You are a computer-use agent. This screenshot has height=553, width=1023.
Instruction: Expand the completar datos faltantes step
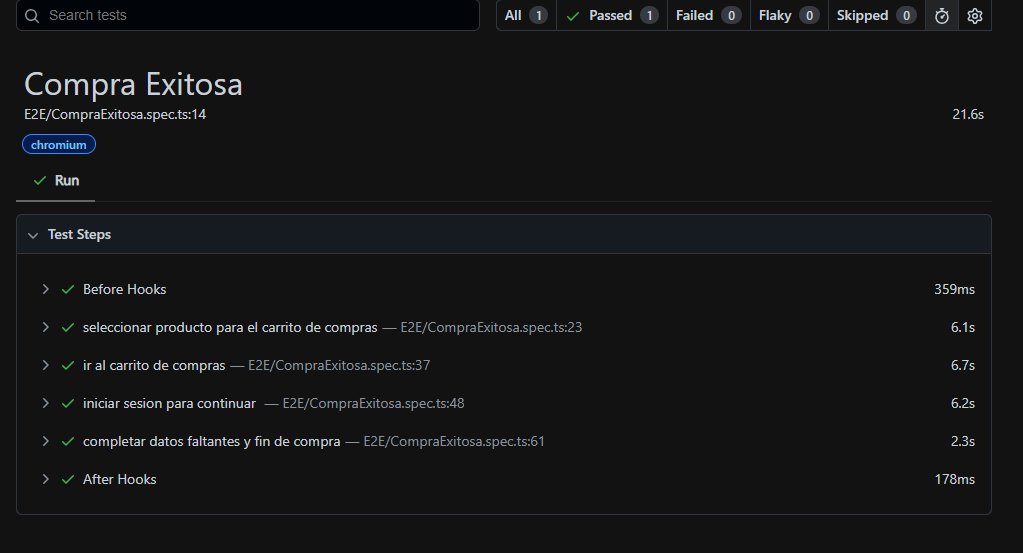45,441
